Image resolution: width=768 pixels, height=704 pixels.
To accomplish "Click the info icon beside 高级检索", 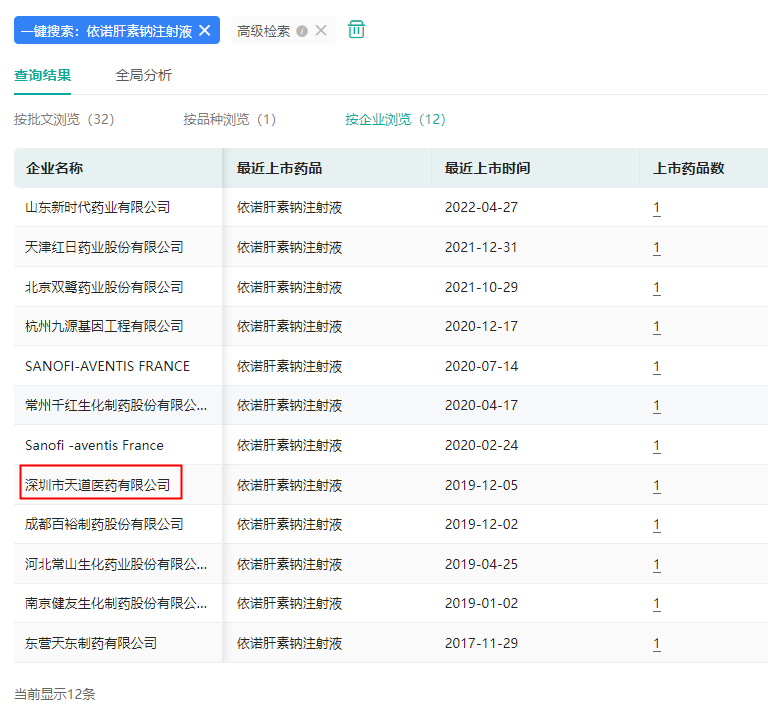I will 302,31.
